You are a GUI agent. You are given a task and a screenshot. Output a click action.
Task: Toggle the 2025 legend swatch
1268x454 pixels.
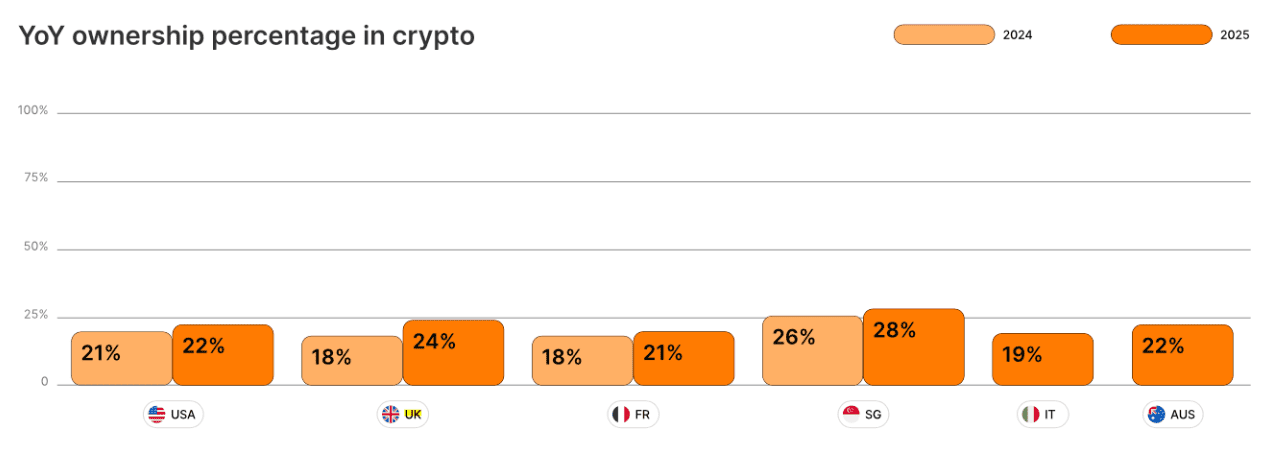[x=1161, y=35]
